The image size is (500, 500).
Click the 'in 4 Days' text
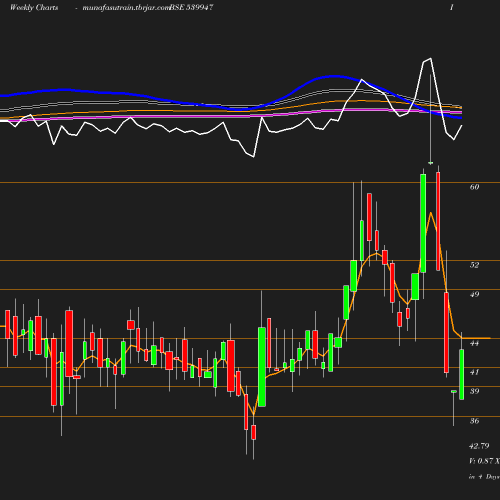point(484,477)
